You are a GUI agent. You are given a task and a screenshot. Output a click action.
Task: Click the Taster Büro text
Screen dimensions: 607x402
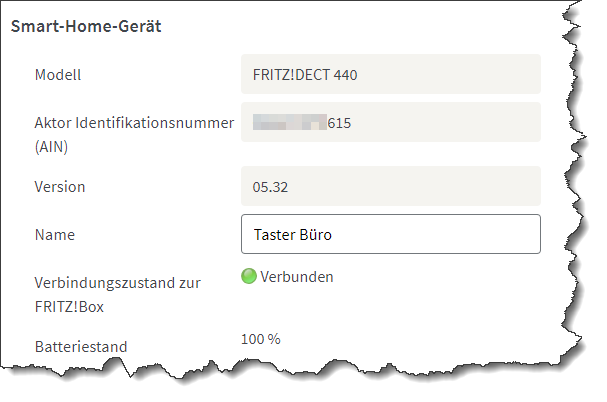[293, 235]
